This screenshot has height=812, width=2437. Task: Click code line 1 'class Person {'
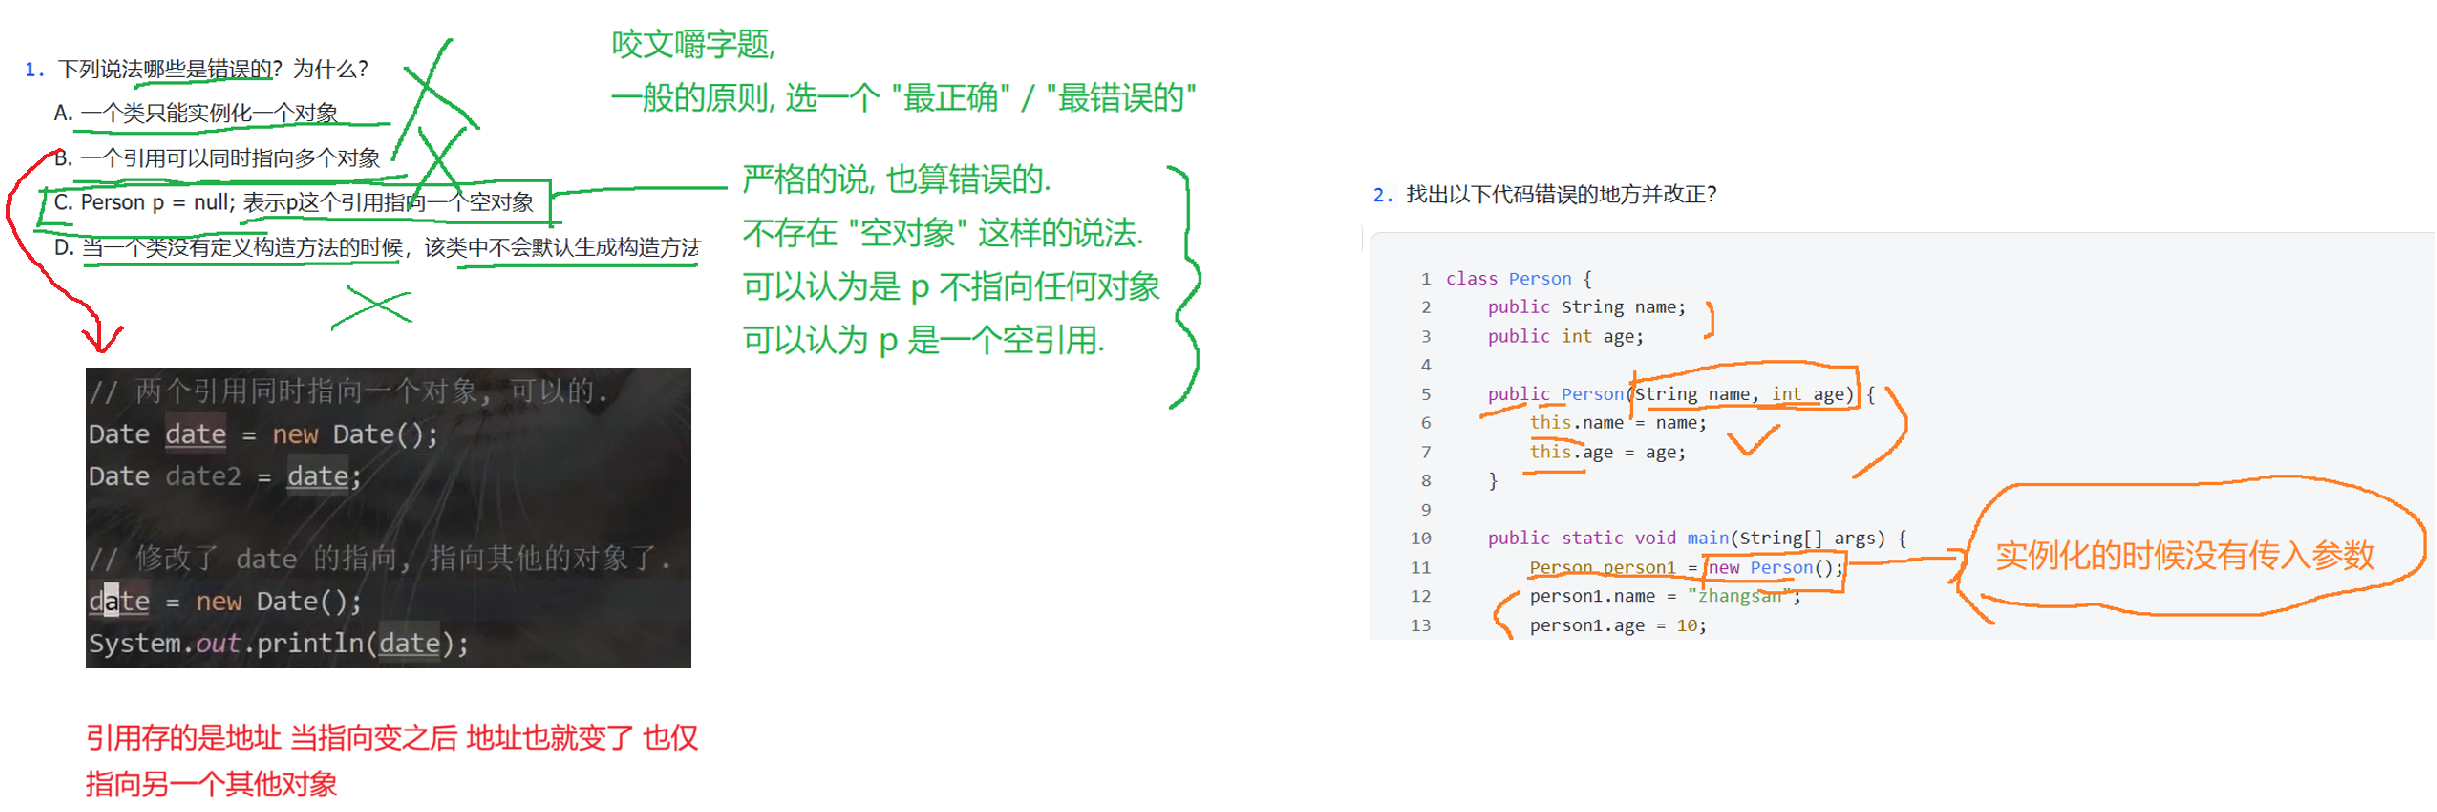[1518, 279]
